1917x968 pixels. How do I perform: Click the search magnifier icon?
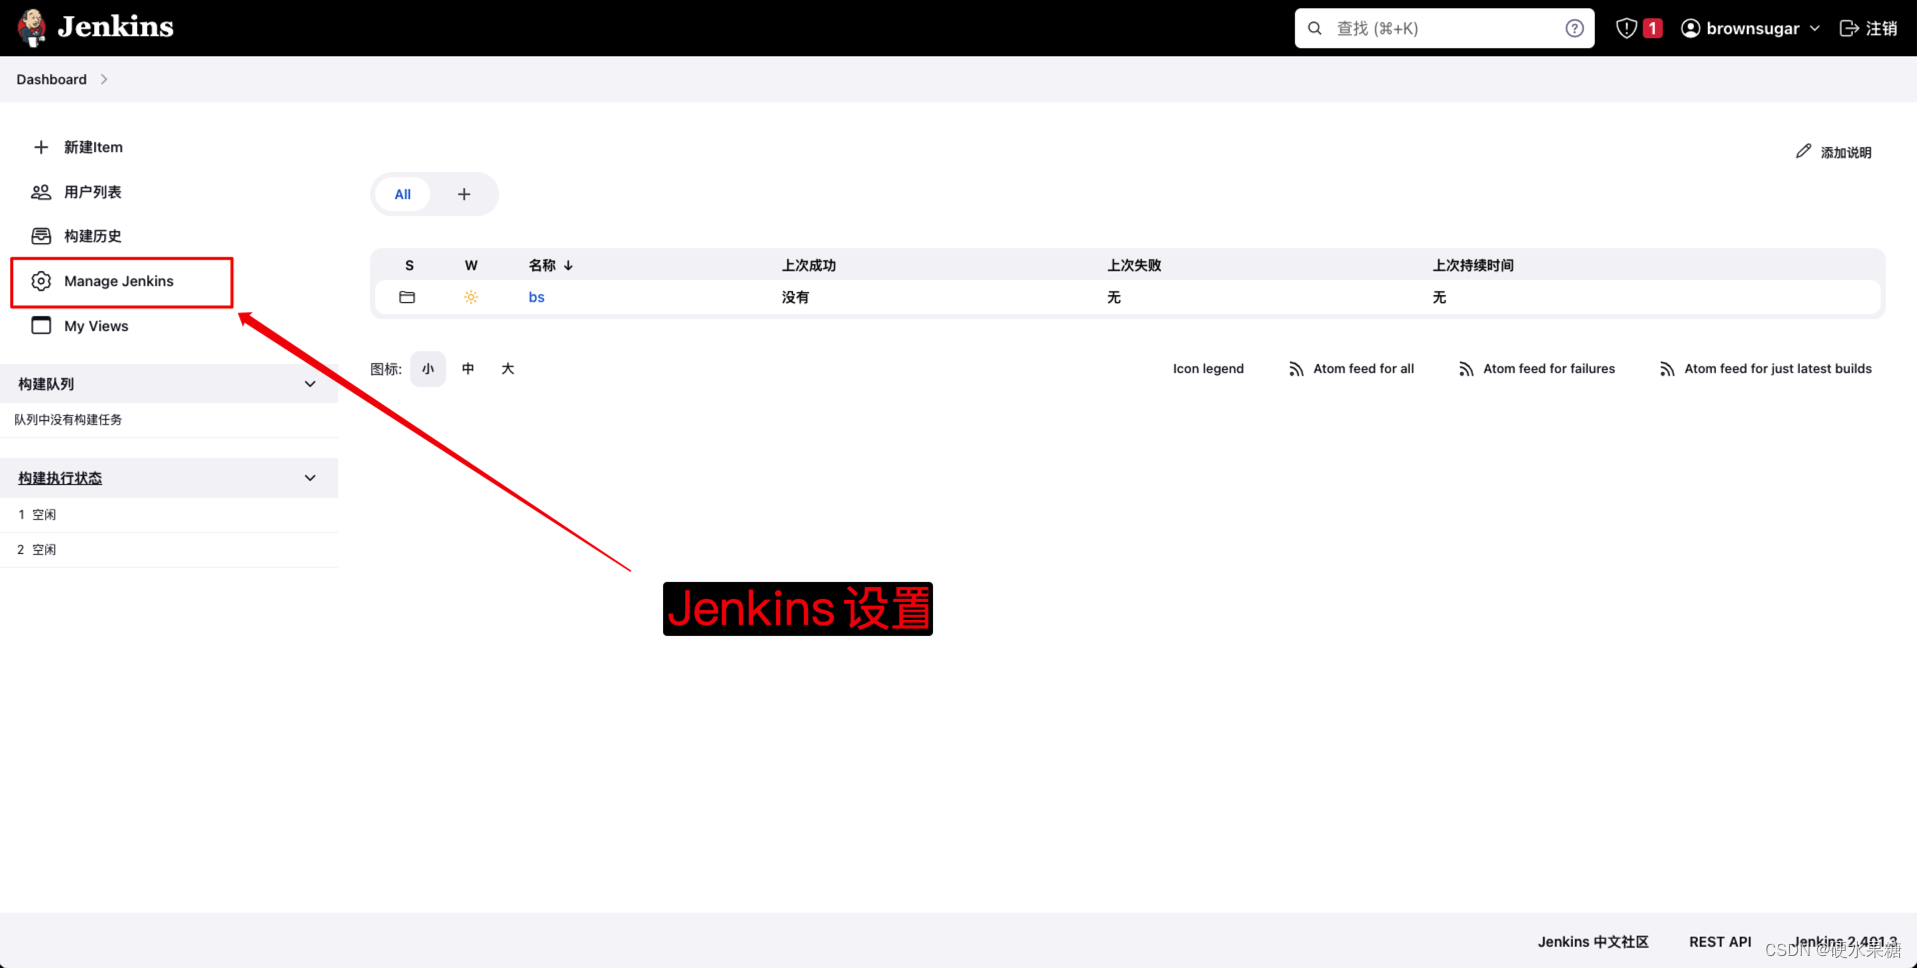click(x=1315, y=28)
